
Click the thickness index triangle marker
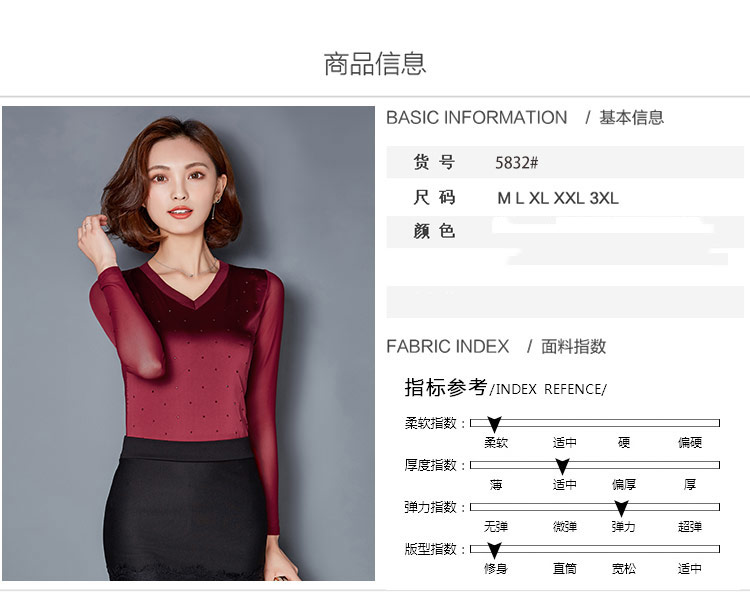[562, 466]
